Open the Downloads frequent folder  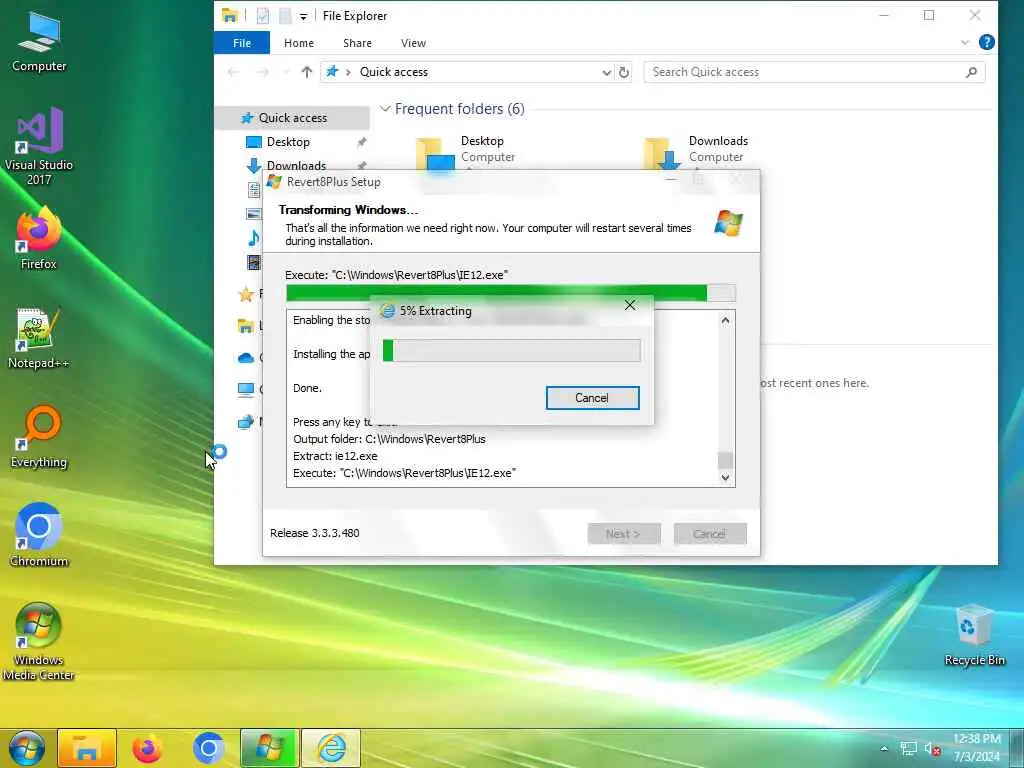pos(696,152)
